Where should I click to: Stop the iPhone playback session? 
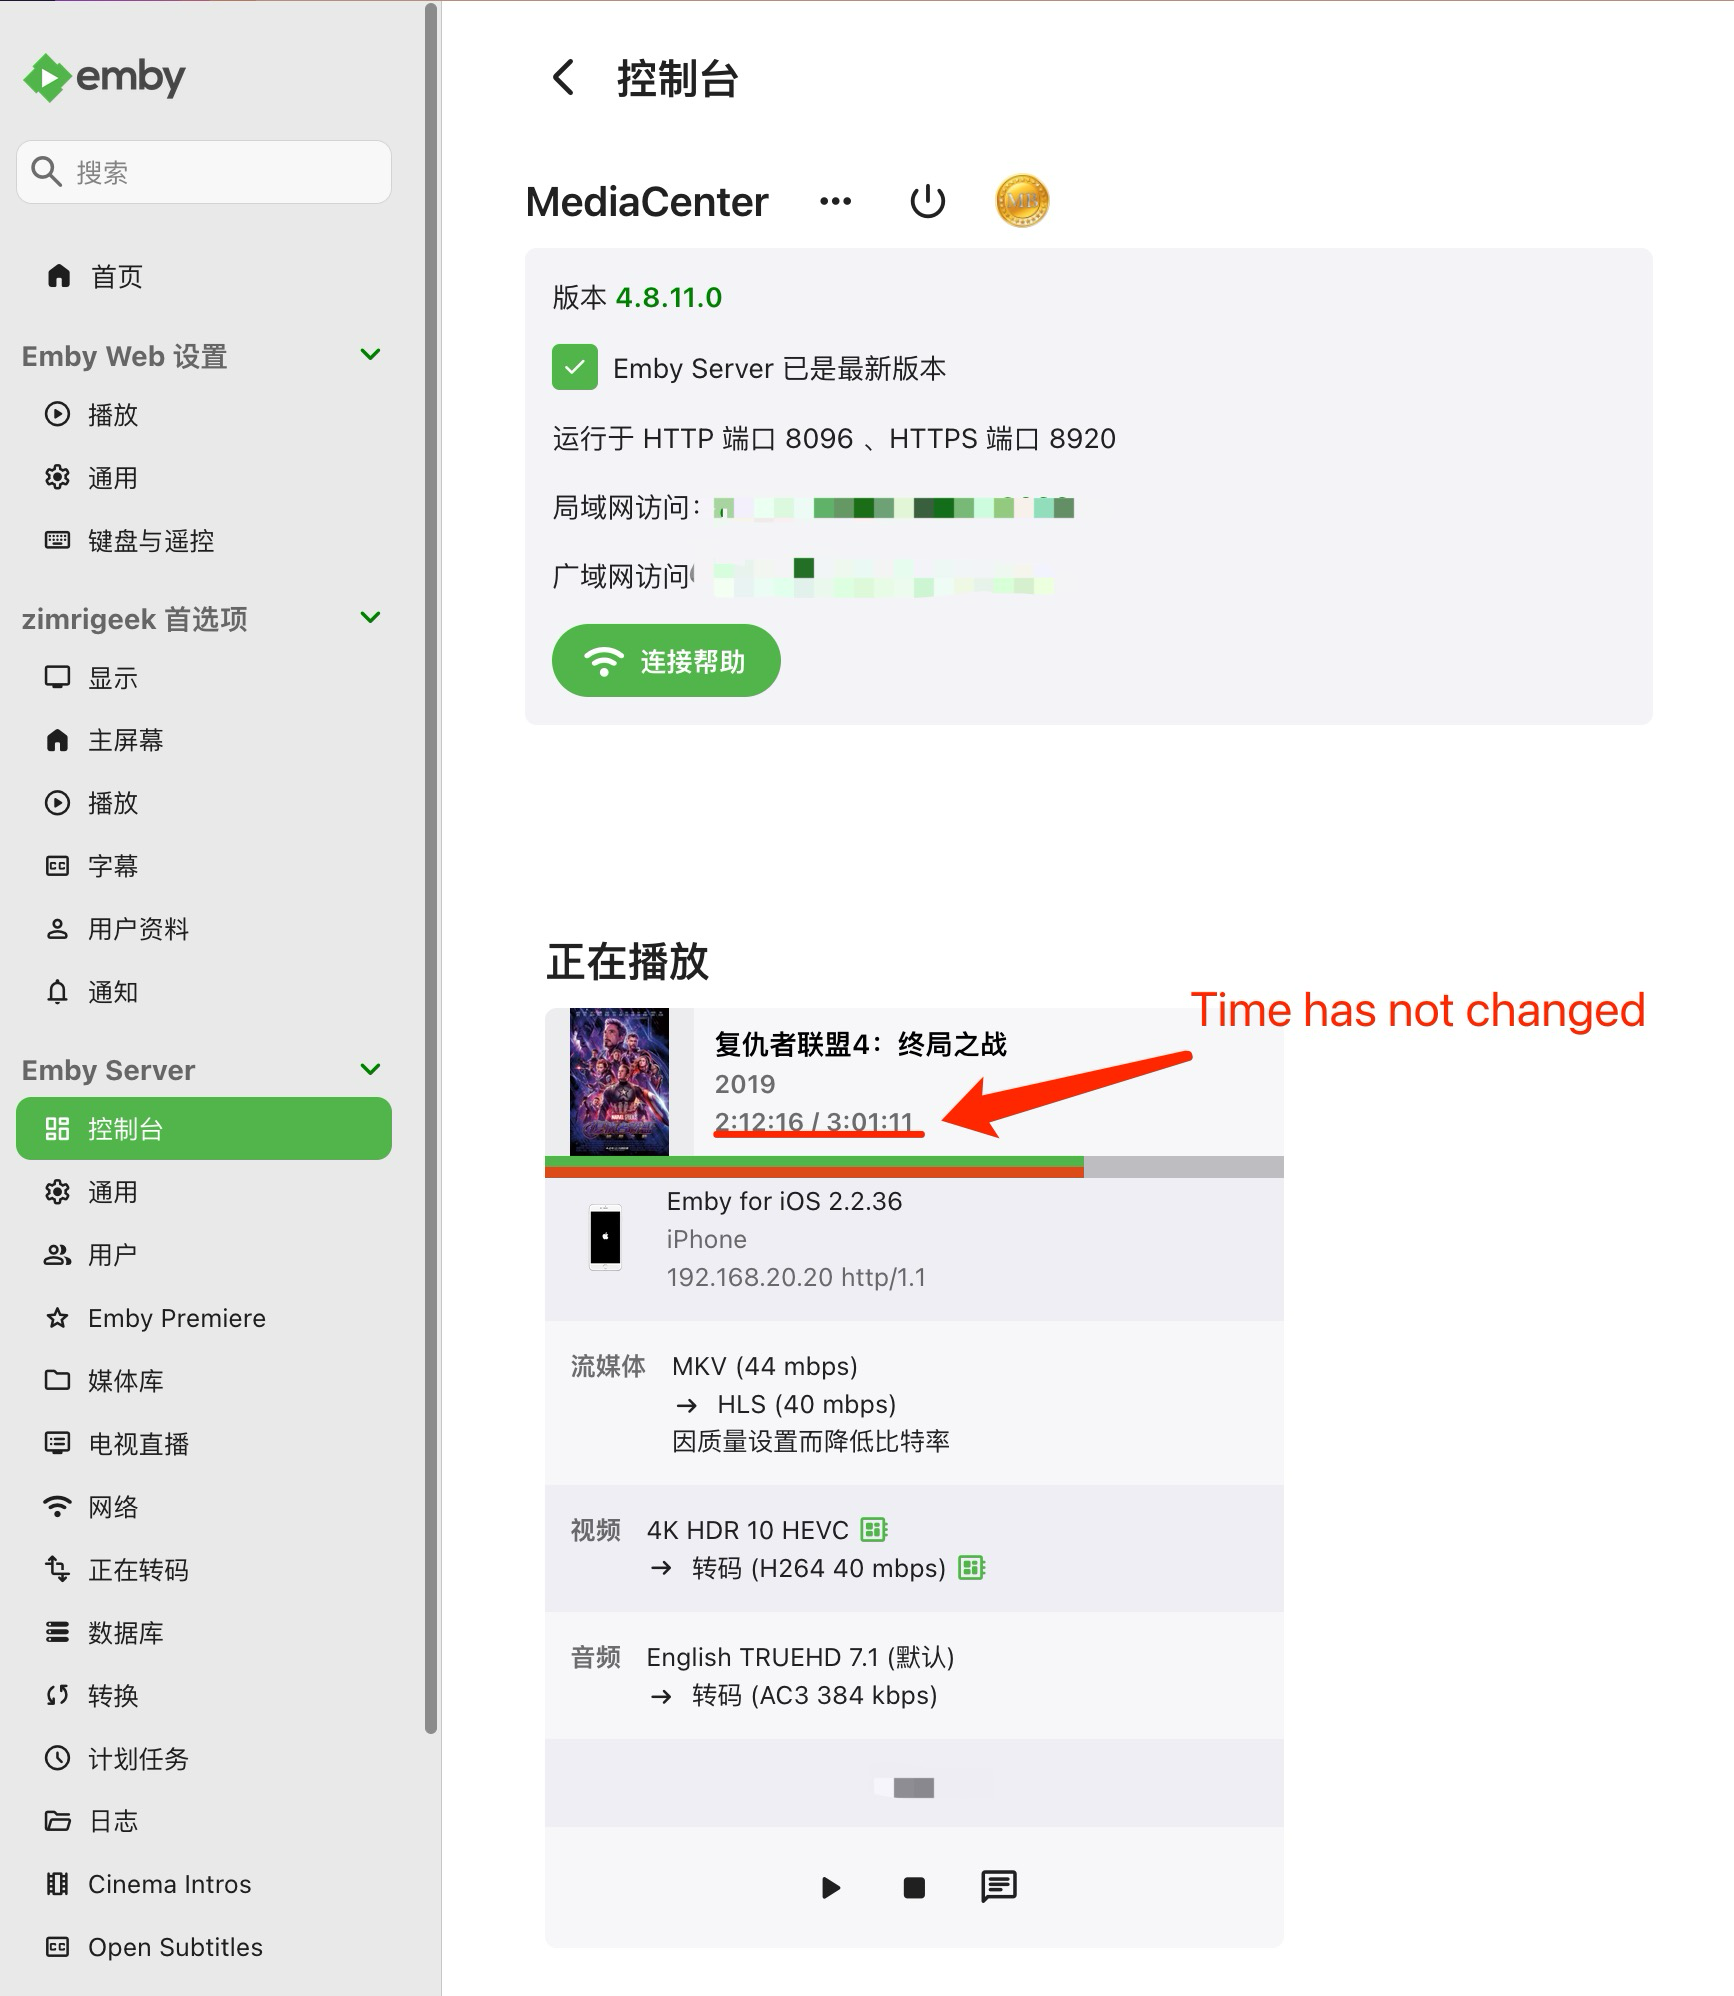point(914,1887)
